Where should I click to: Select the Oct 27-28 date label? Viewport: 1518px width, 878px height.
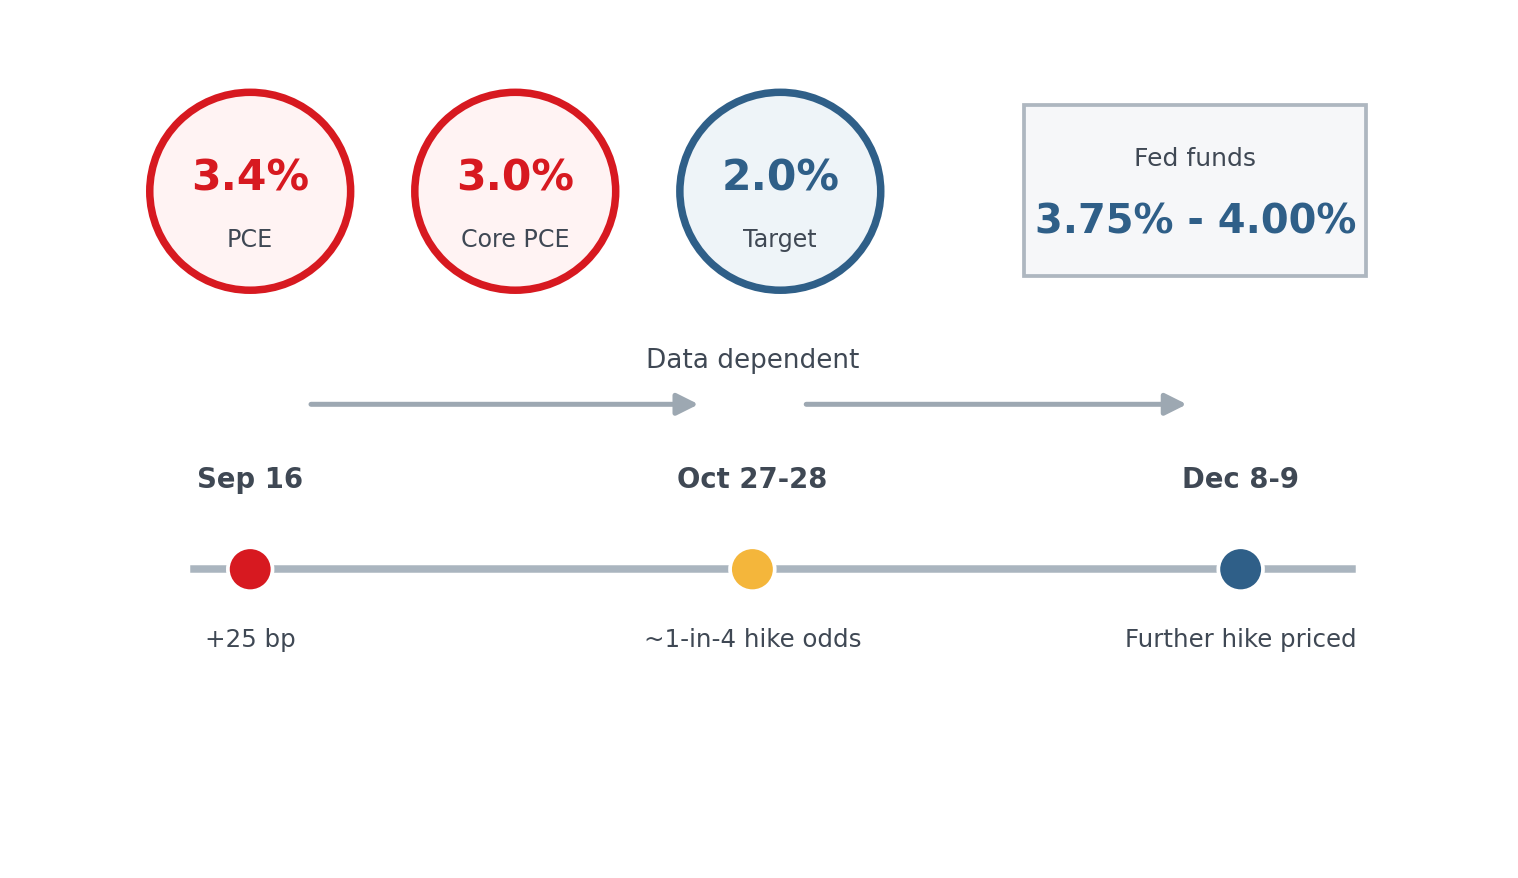(x=752, y=480)
